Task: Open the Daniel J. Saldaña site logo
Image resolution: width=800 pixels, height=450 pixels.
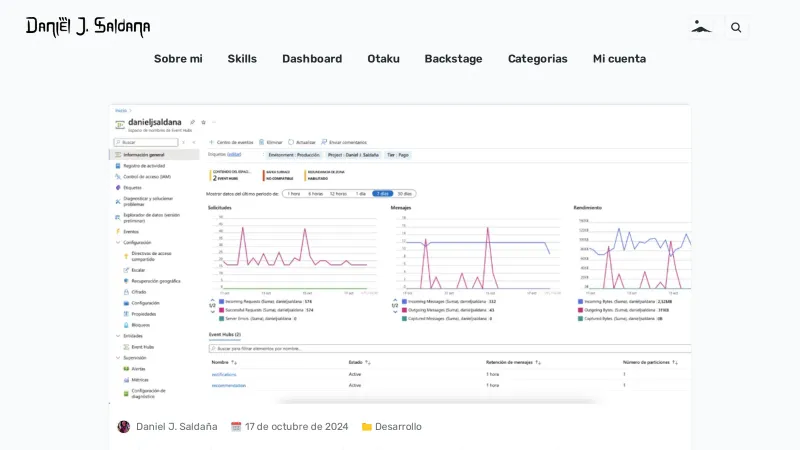Action: click(88, 27)
